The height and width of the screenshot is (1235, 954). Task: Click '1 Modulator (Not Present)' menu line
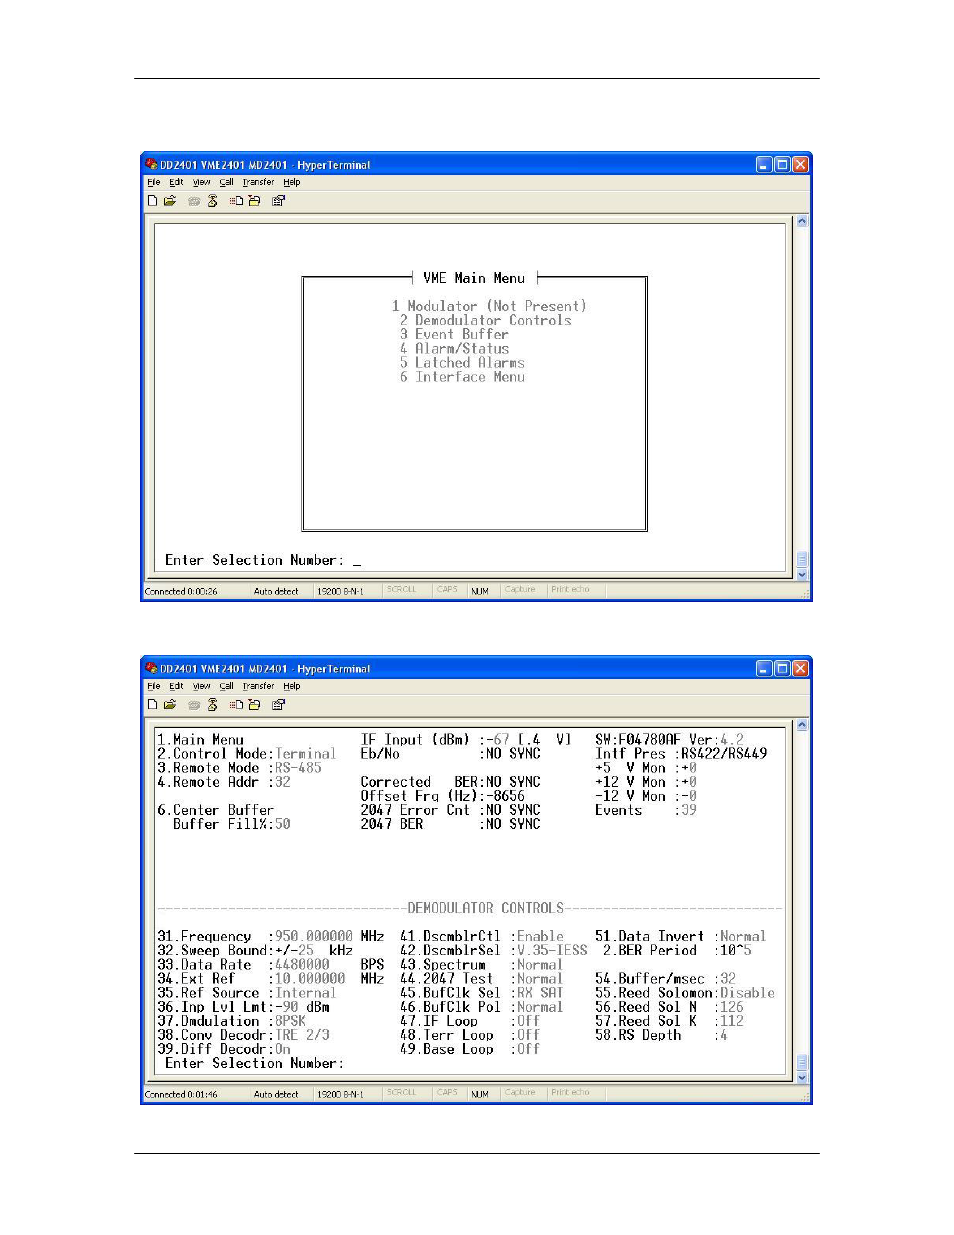click(x=489, y=306)
